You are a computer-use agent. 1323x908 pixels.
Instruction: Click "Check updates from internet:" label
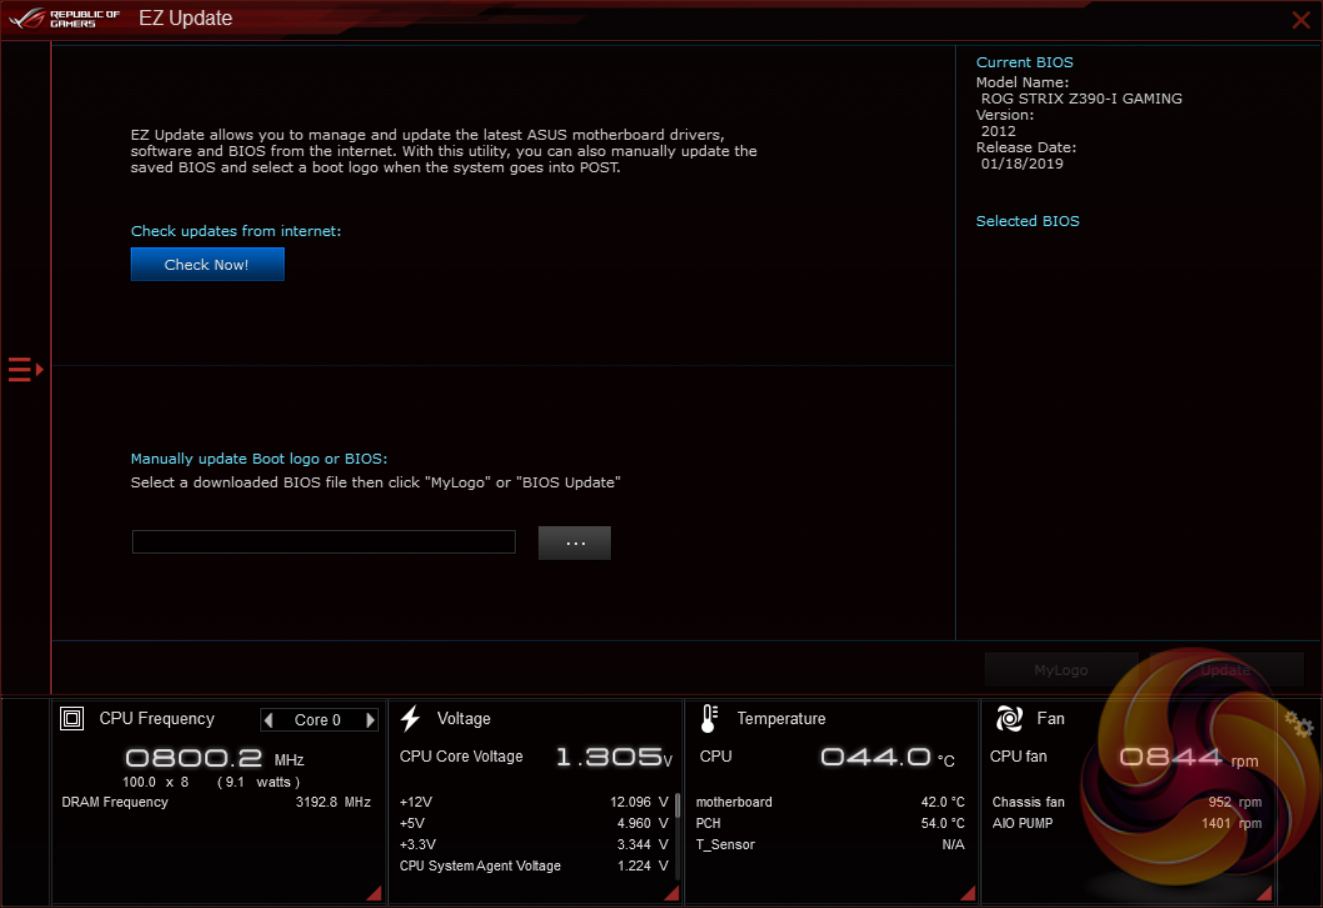(x=236, y=231)
